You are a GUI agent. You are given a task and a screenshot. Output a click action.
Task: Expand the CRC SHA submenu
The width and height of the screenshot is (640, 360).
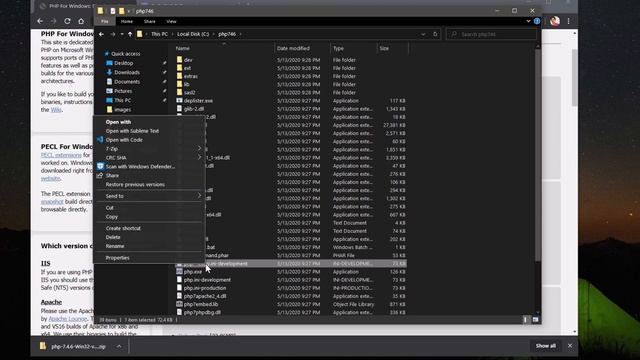click(x=149, y=158)
